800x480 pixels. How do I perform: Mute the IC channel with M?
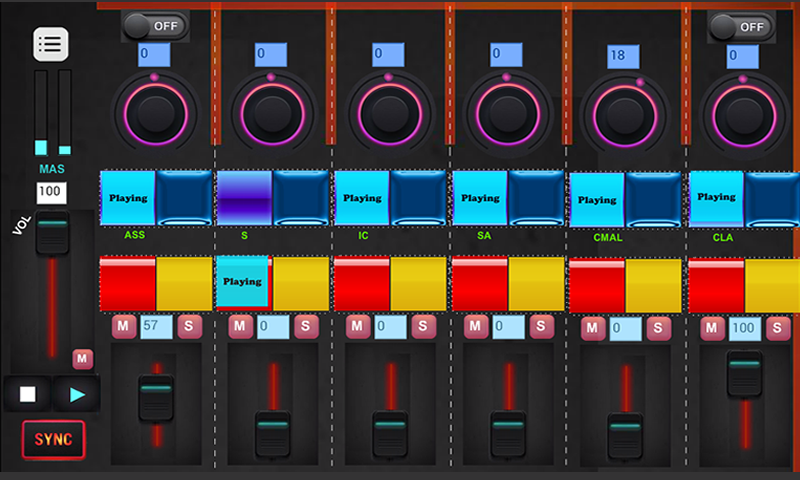click(x=358, y=326)
